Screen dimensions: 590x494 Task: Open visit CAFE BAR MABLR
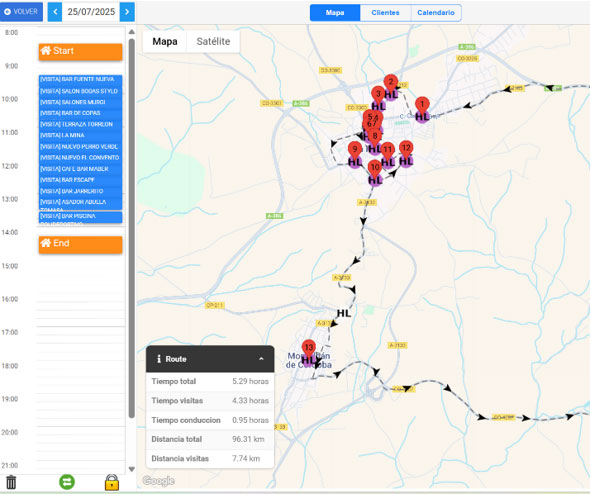pyautogui.click(x=81, y=169)
